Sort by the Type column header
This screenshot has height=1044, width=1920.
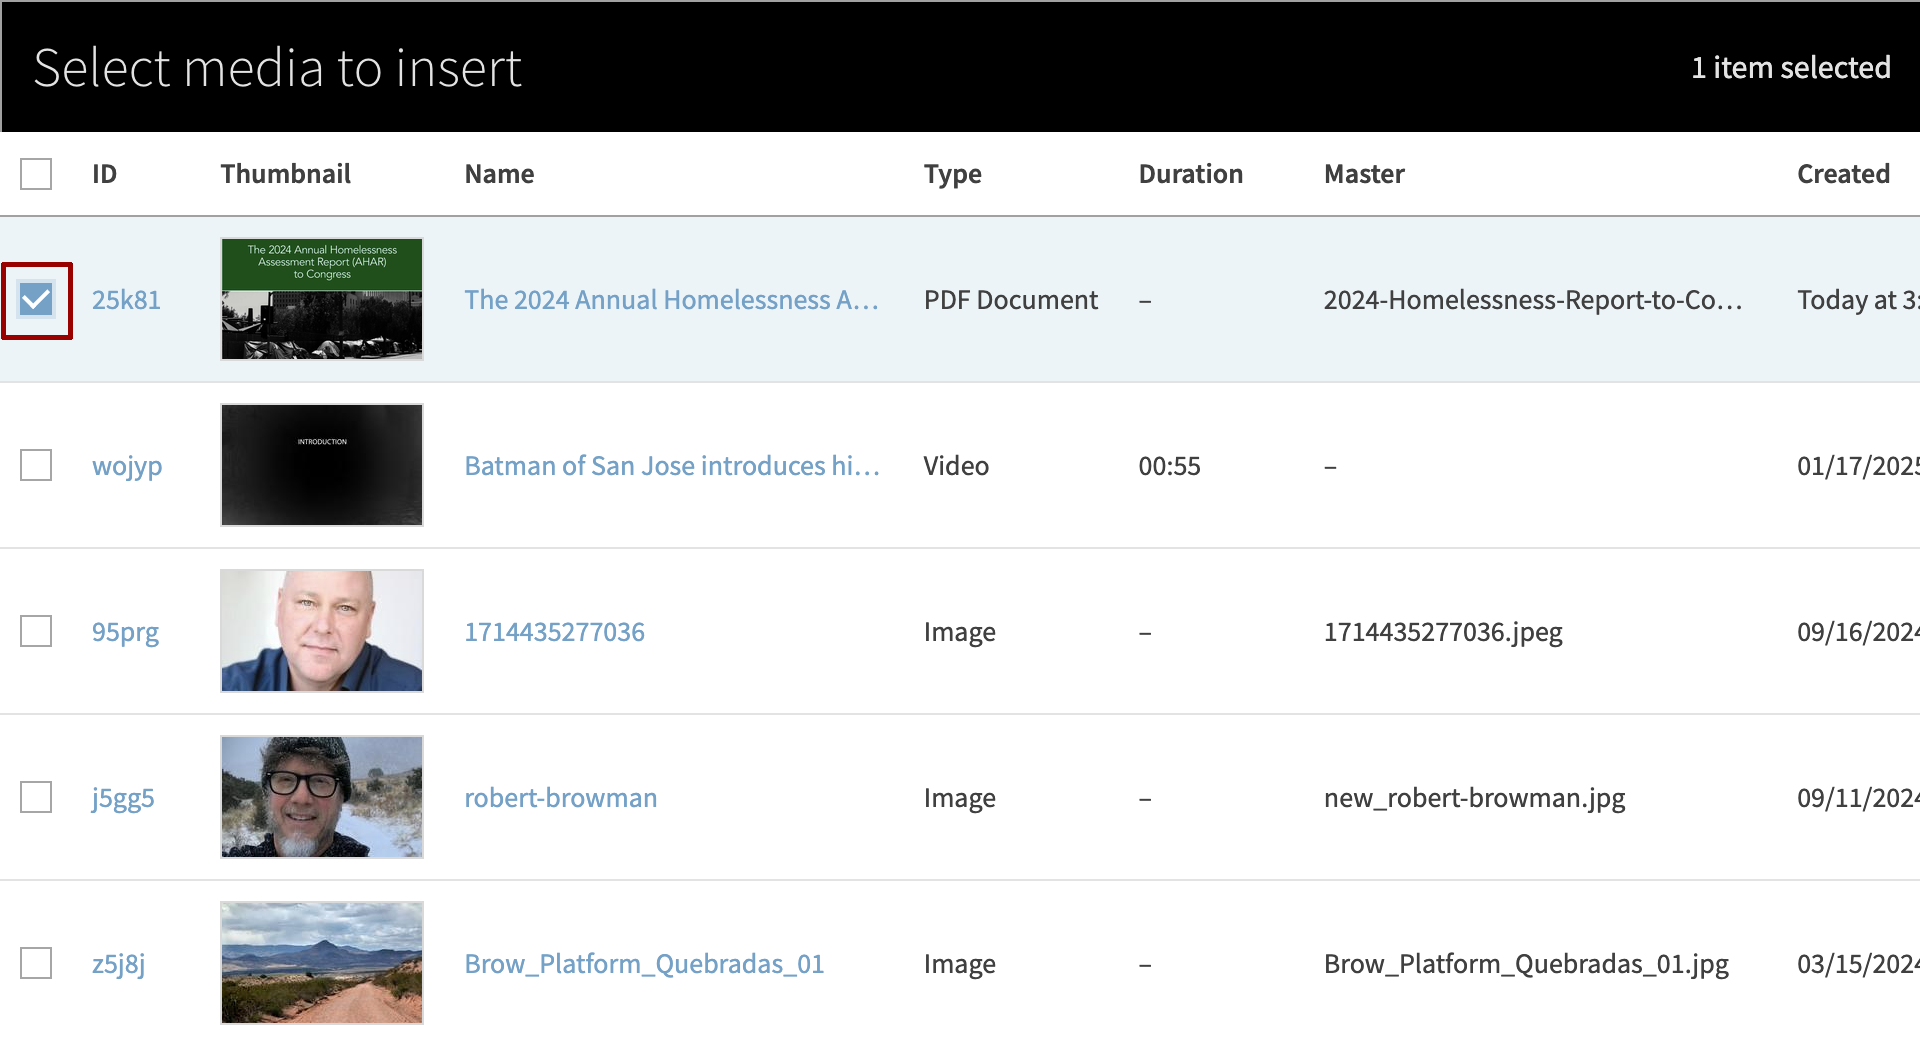coord(952,174)
